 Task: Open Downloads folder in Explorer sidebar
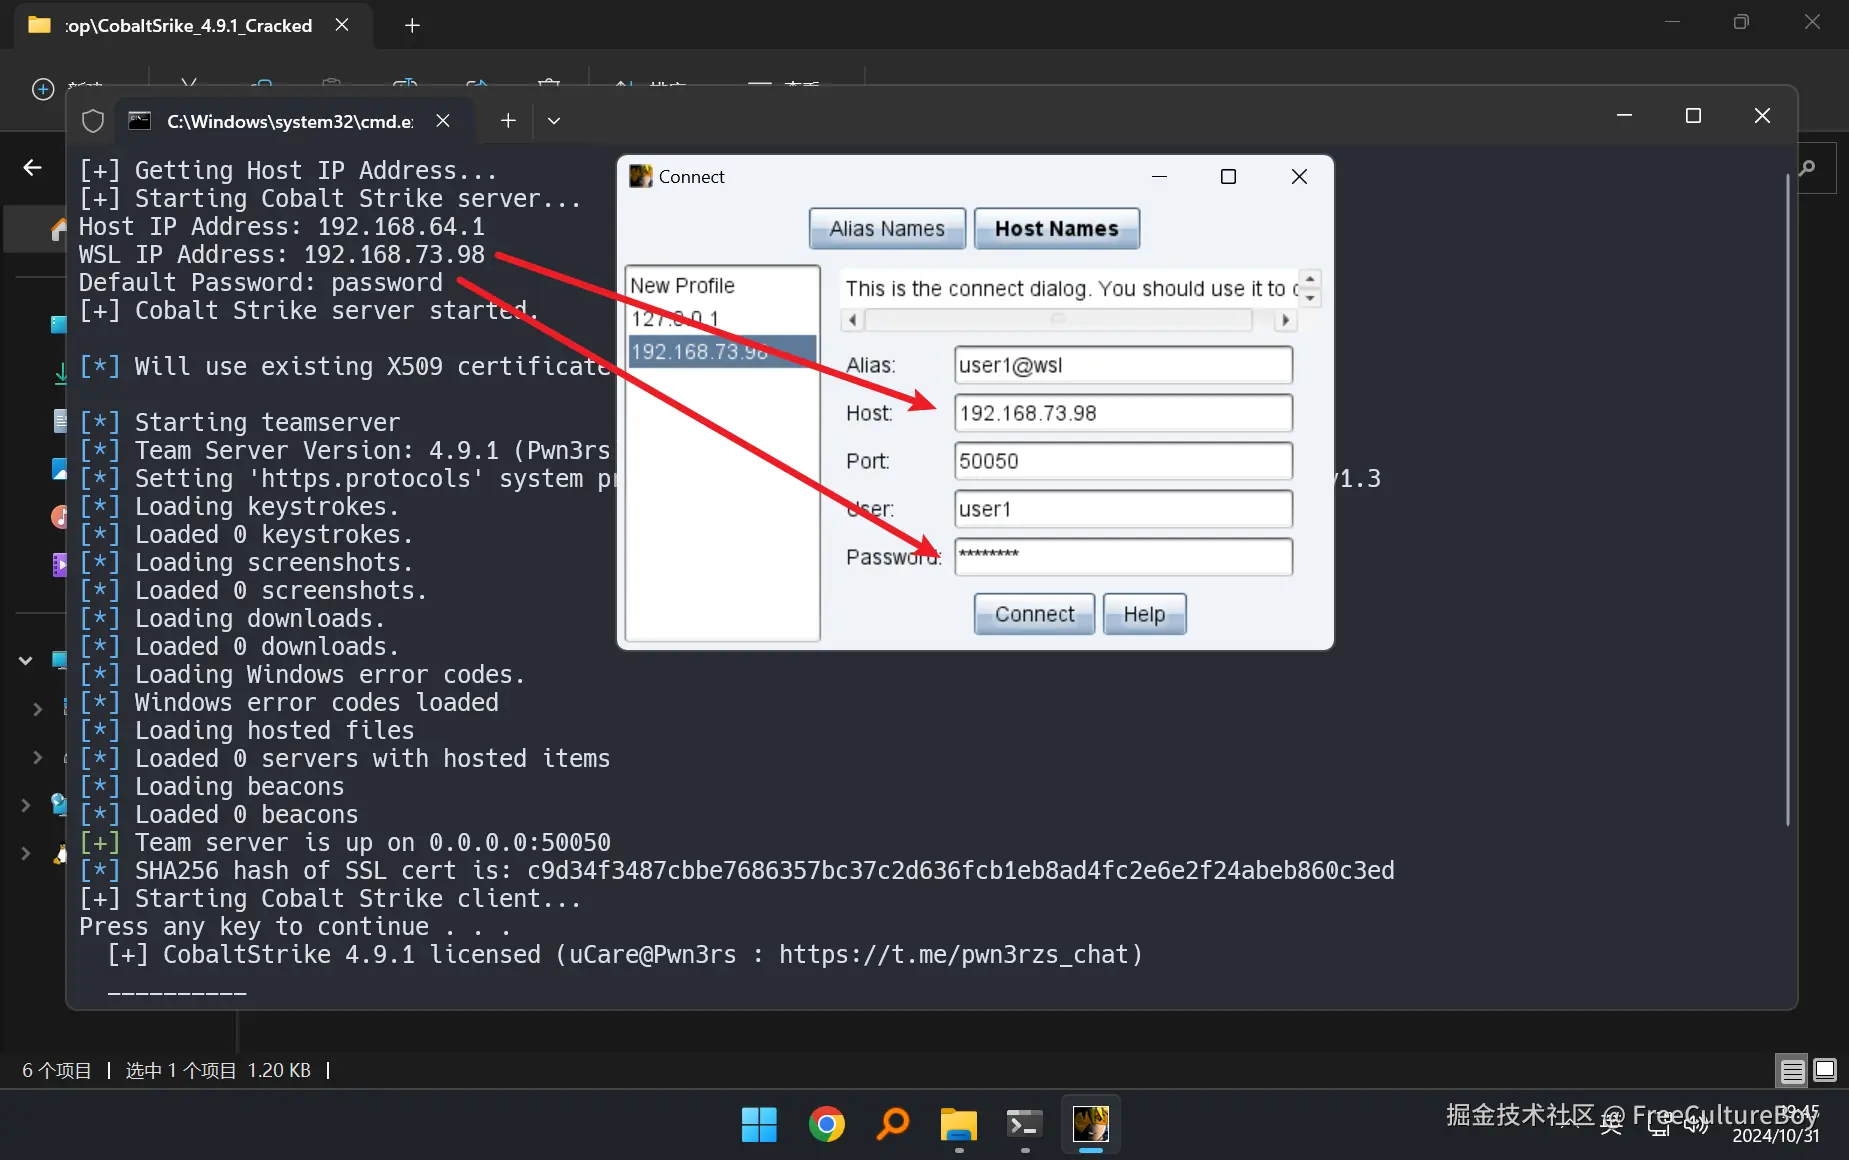click(x=60, y=373)
